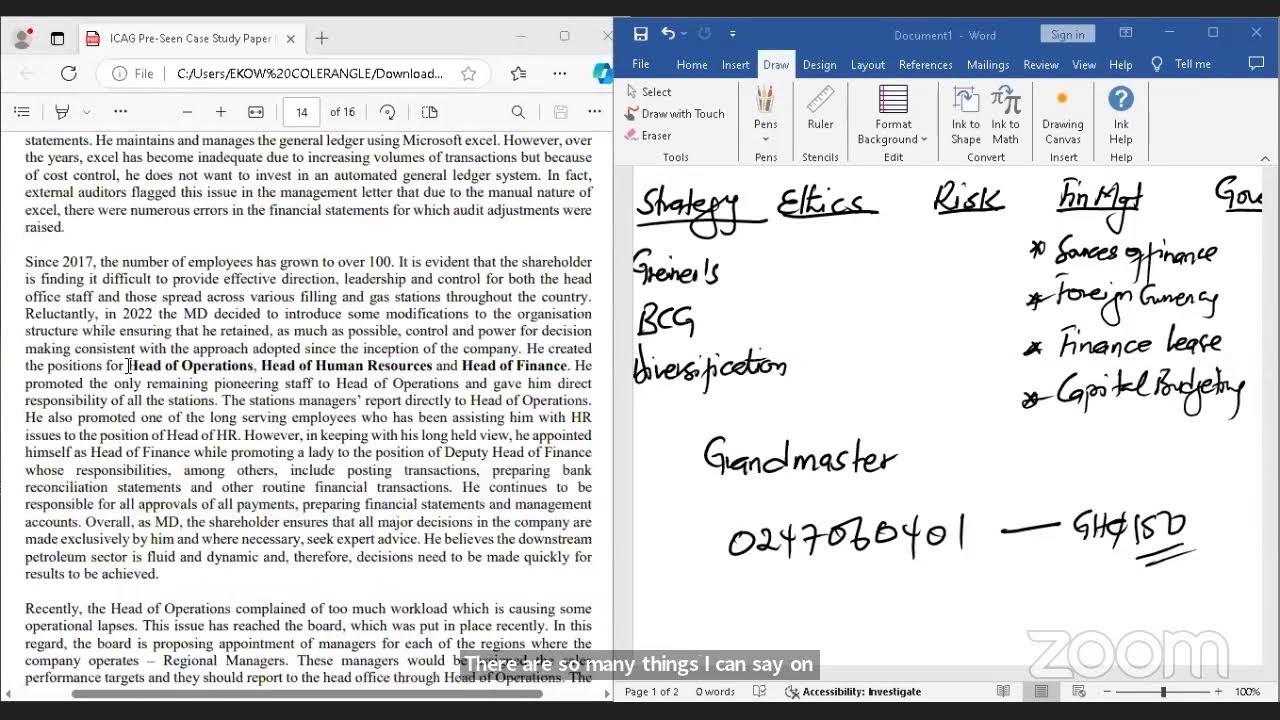Open the Pens gallery
Screen dimensions: 1280x720
pos(766,114)
